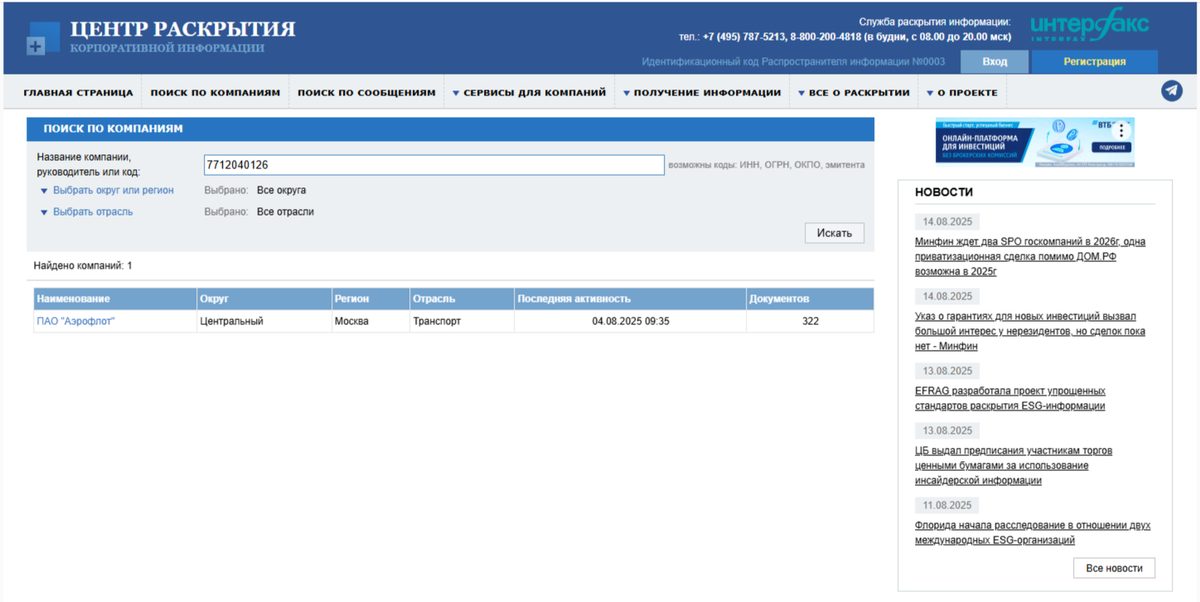The height and width of the screenshot is (602, 1200).
Task: Click the 'Центр раскрытия' site title
Action: (x=182, y=29)
